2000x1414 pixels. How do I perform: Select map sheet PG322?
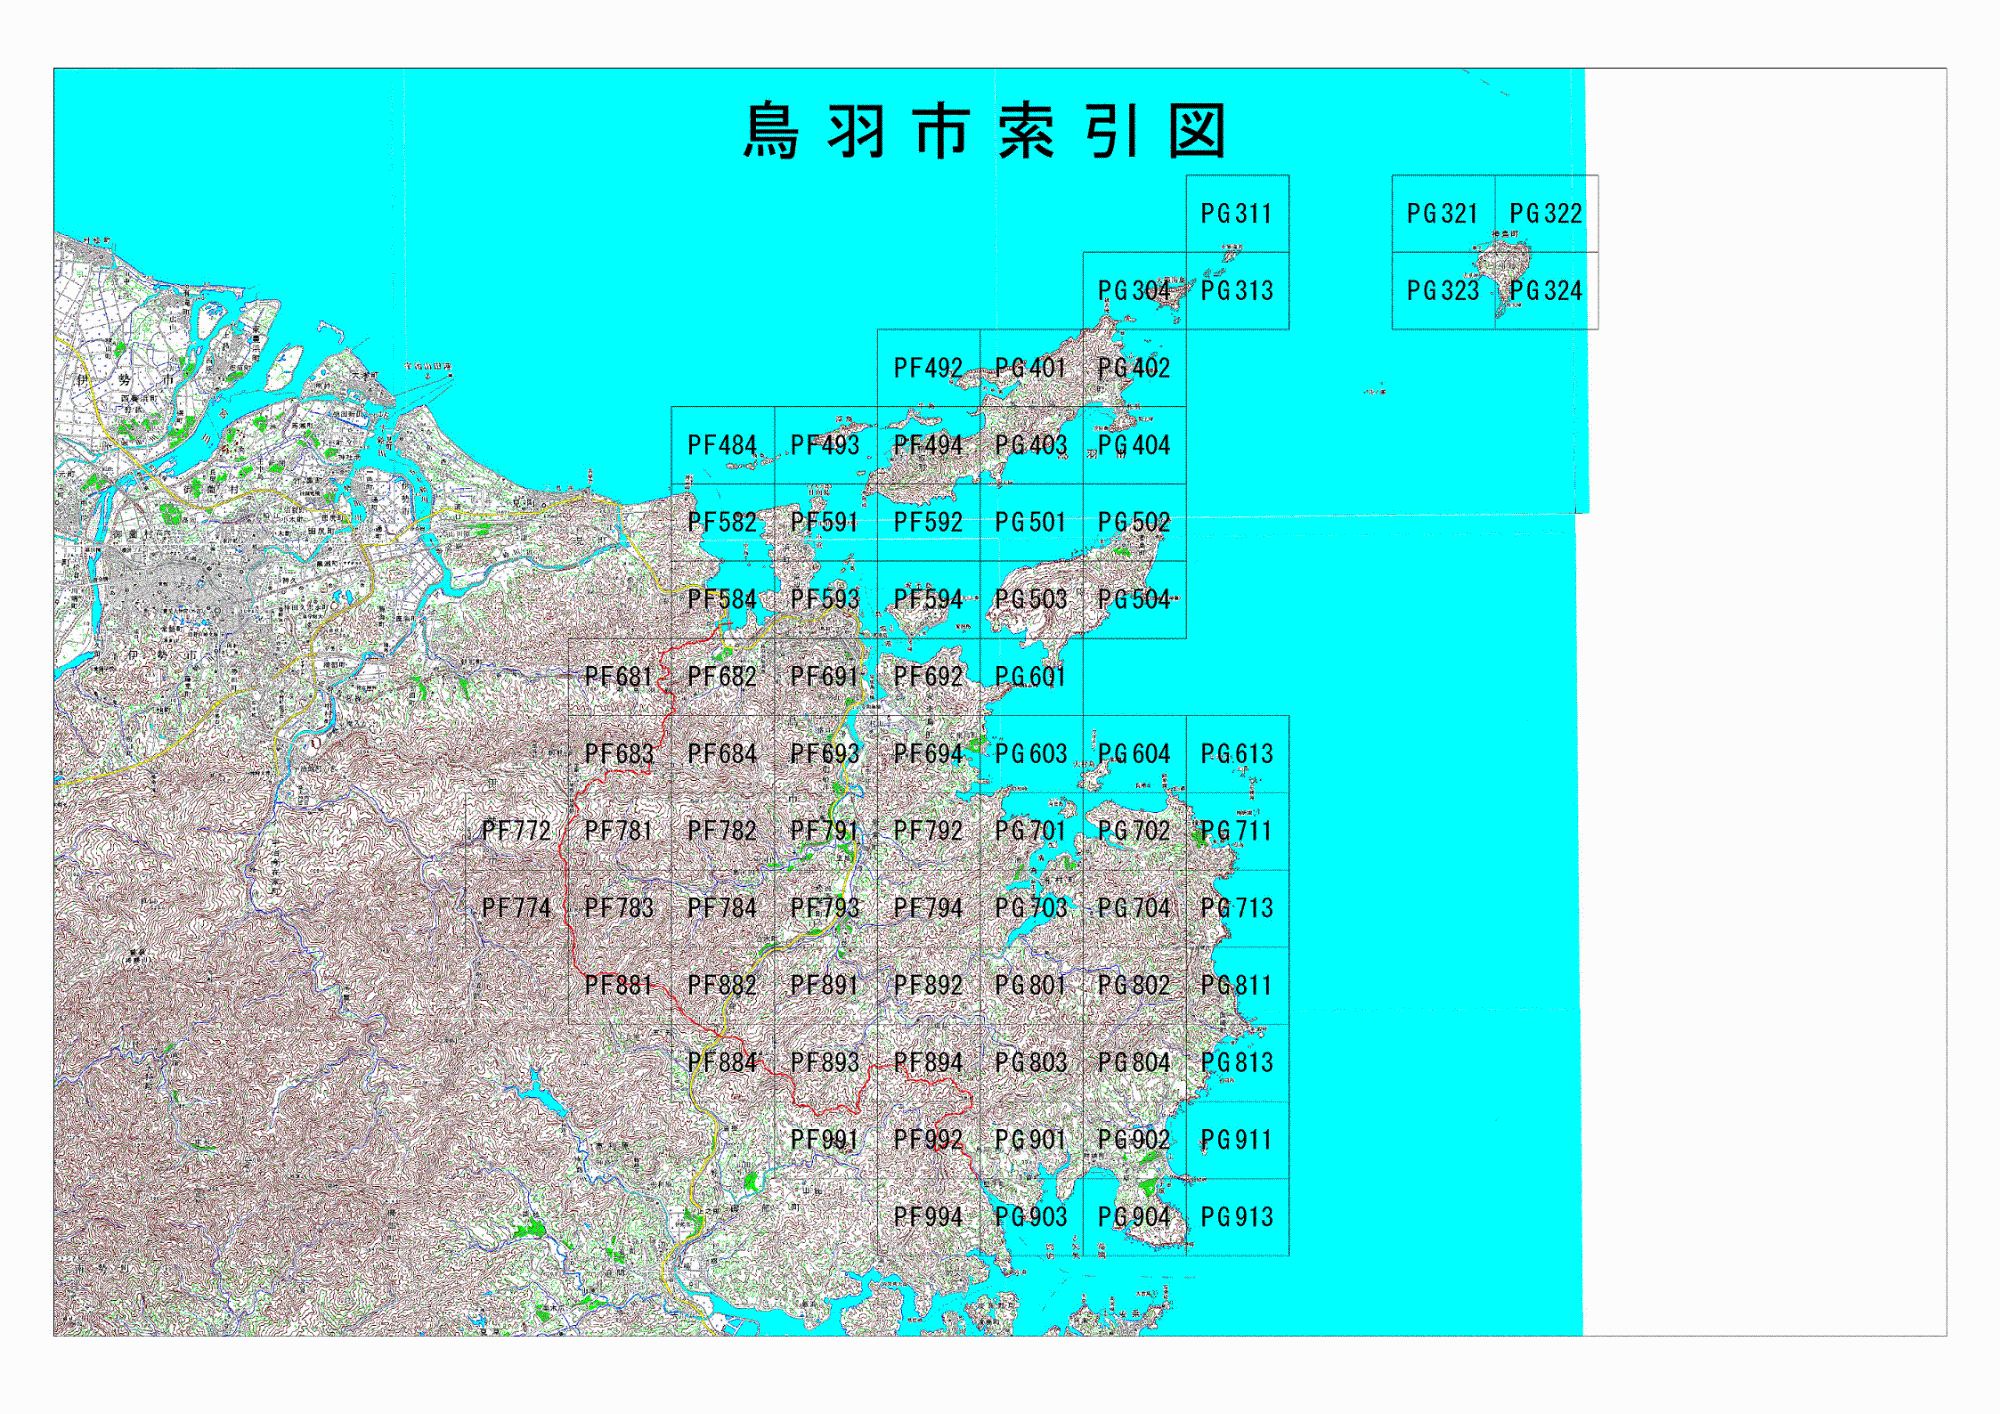coord(1546,214)
